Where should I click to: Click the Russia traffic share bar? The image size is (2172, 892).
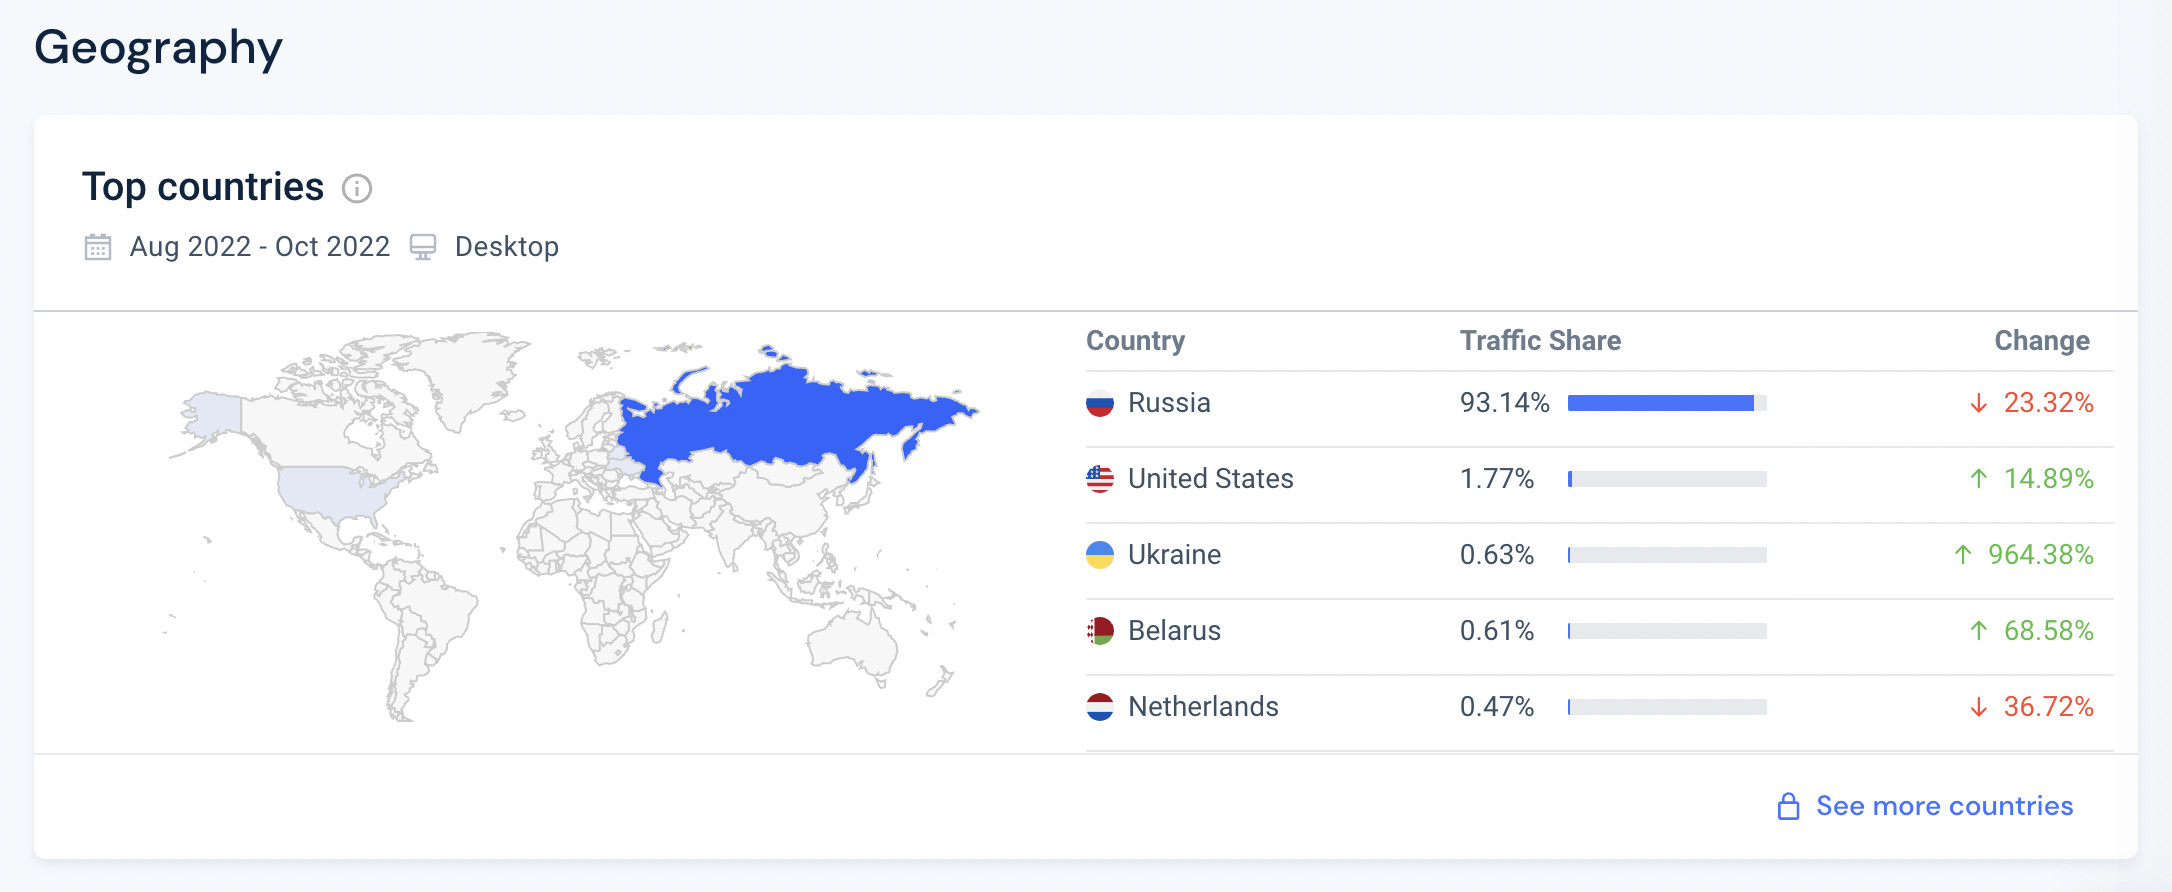[1666, 403]
